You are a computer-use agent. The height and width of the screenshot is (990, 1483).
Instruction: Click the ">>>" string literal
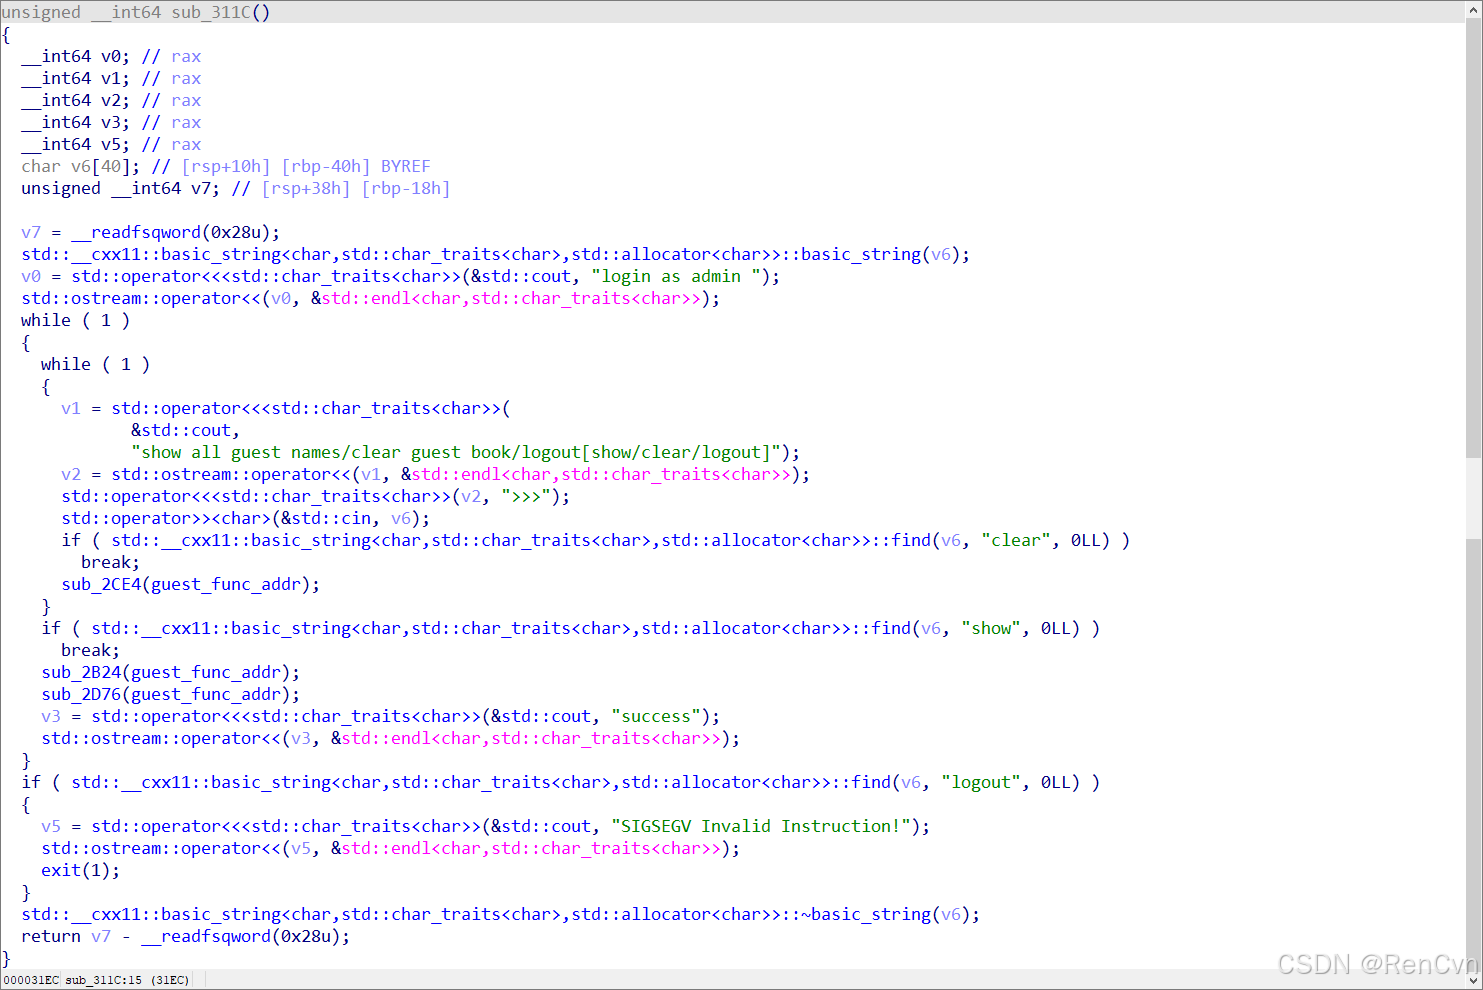[x=526, y=496]
